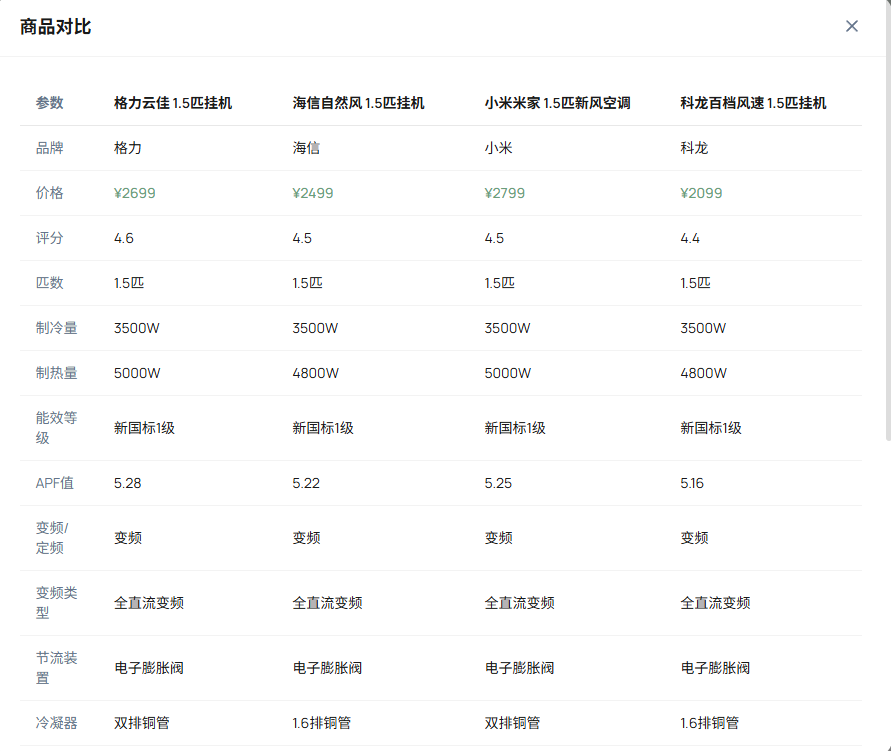
Task: Click APF value 5.28
Action: (127, 483)
